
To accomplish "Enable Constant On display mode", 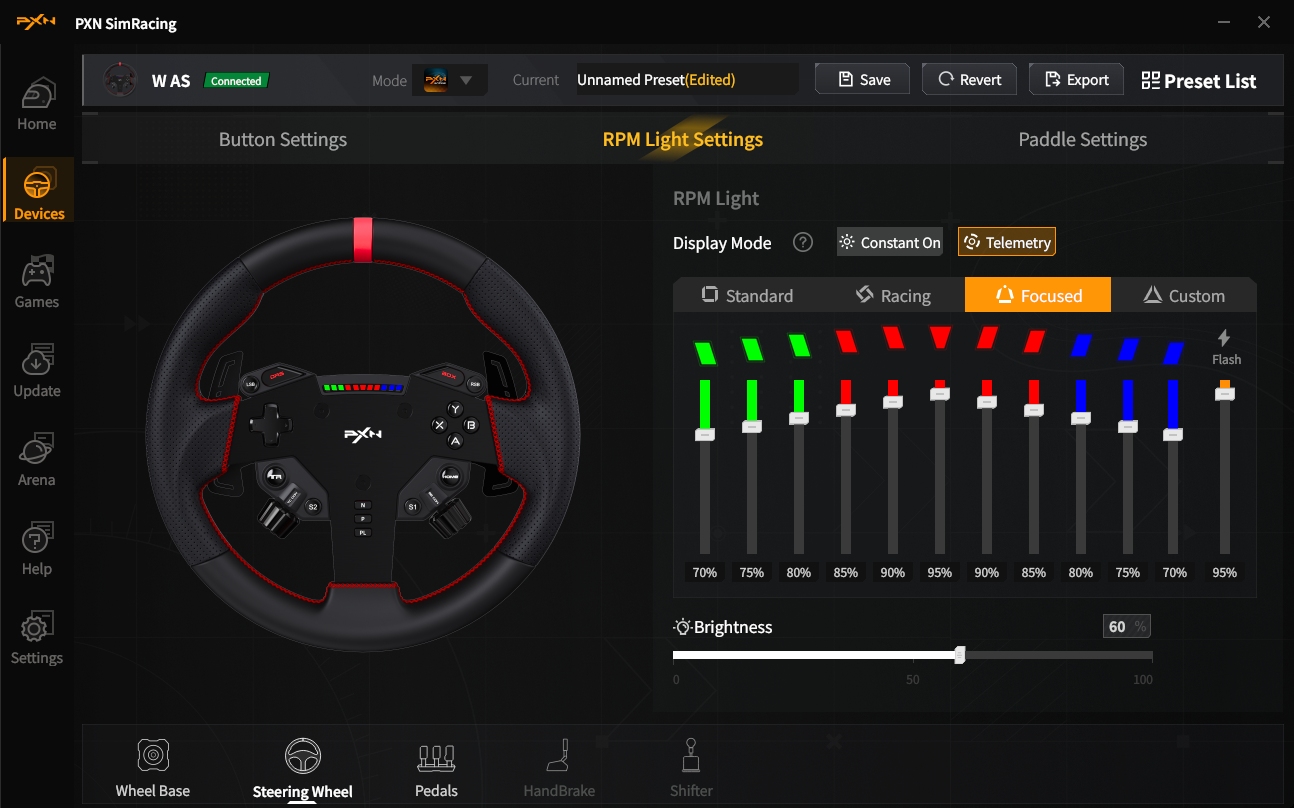I will [890, 242].
